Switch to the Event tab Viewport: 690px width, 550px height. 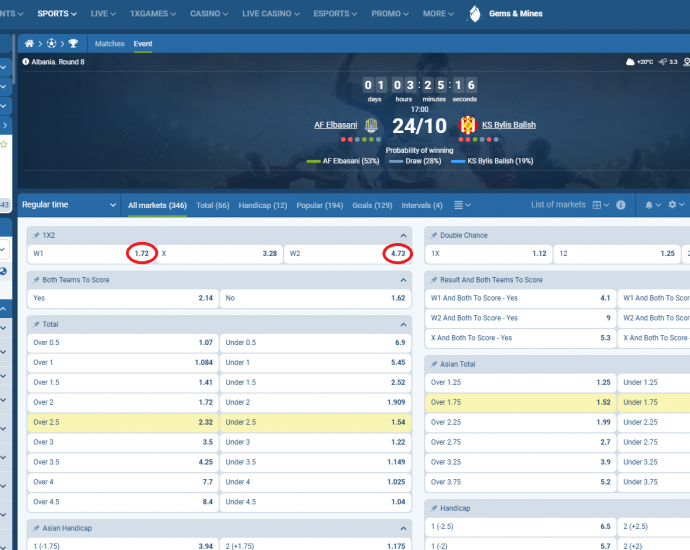pos(143,44)
